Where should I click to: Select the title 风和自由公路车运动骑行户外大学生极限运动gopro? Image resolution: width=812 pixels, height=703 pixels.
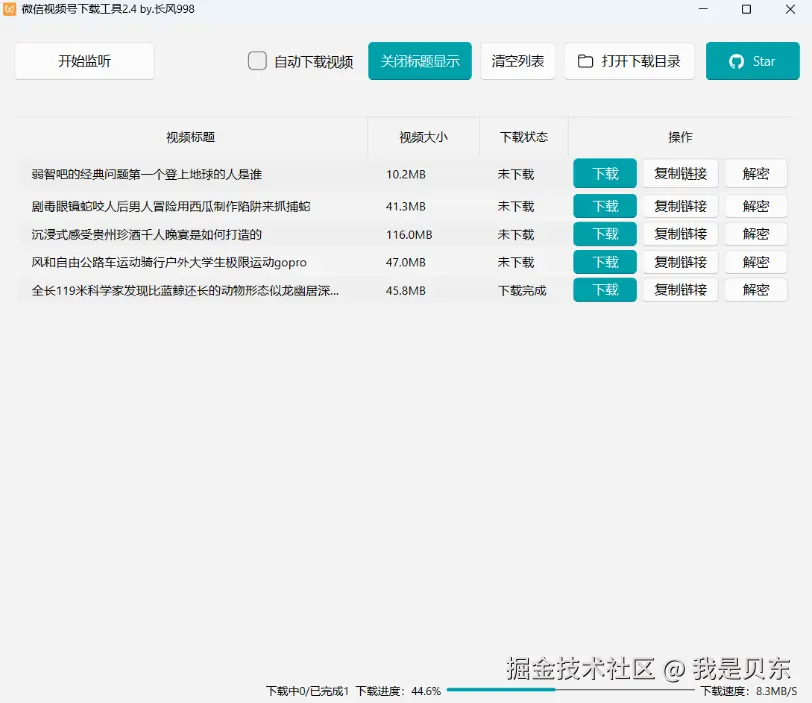[x=169, y=262]
